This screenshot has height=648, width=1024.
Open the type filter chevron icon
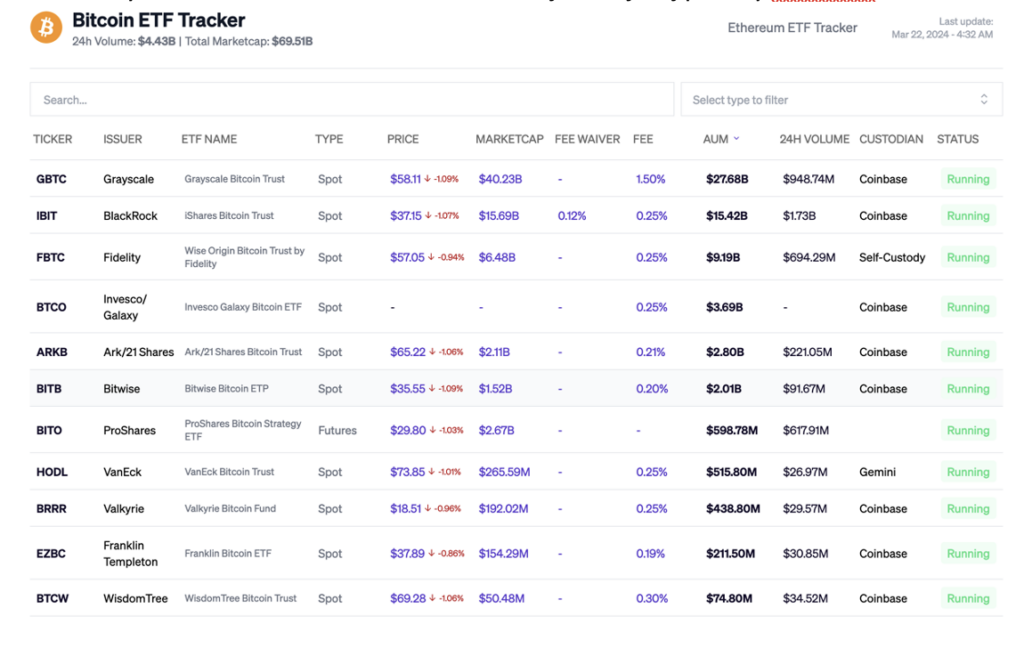click(x=984, y=99)
